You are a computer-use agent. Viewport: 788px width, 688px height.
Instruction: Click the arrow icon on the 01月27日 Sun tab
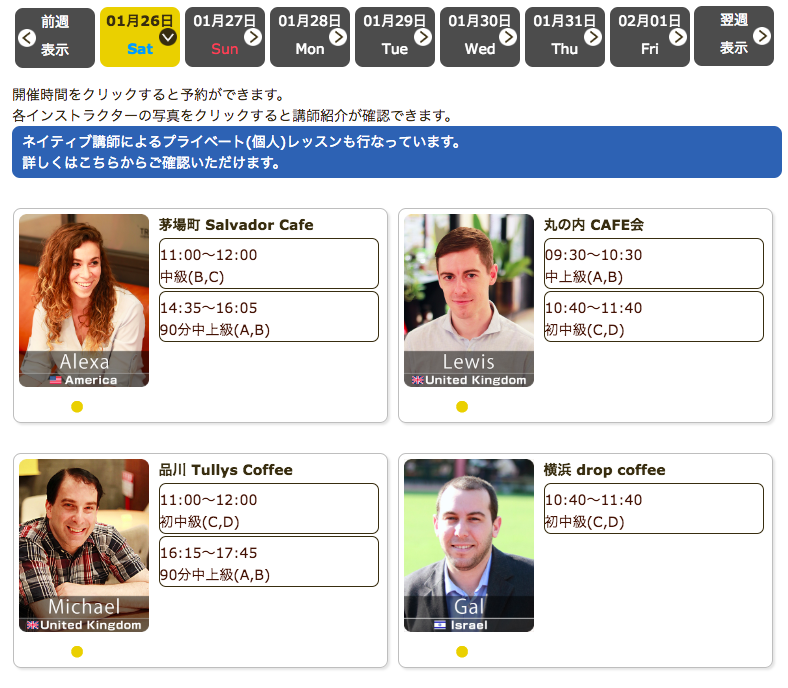coord(253,37)
